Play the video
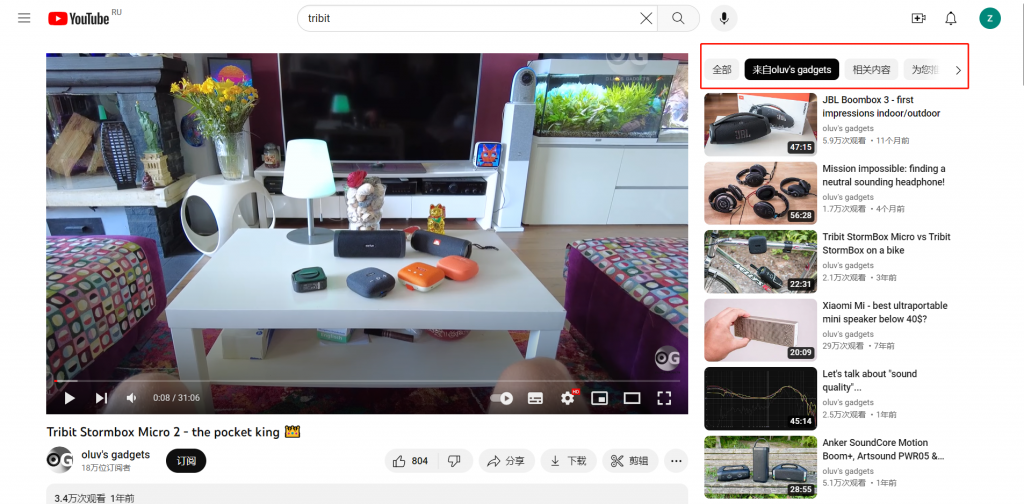Viewport: 1024px width, 504px height. click(69, 398)
